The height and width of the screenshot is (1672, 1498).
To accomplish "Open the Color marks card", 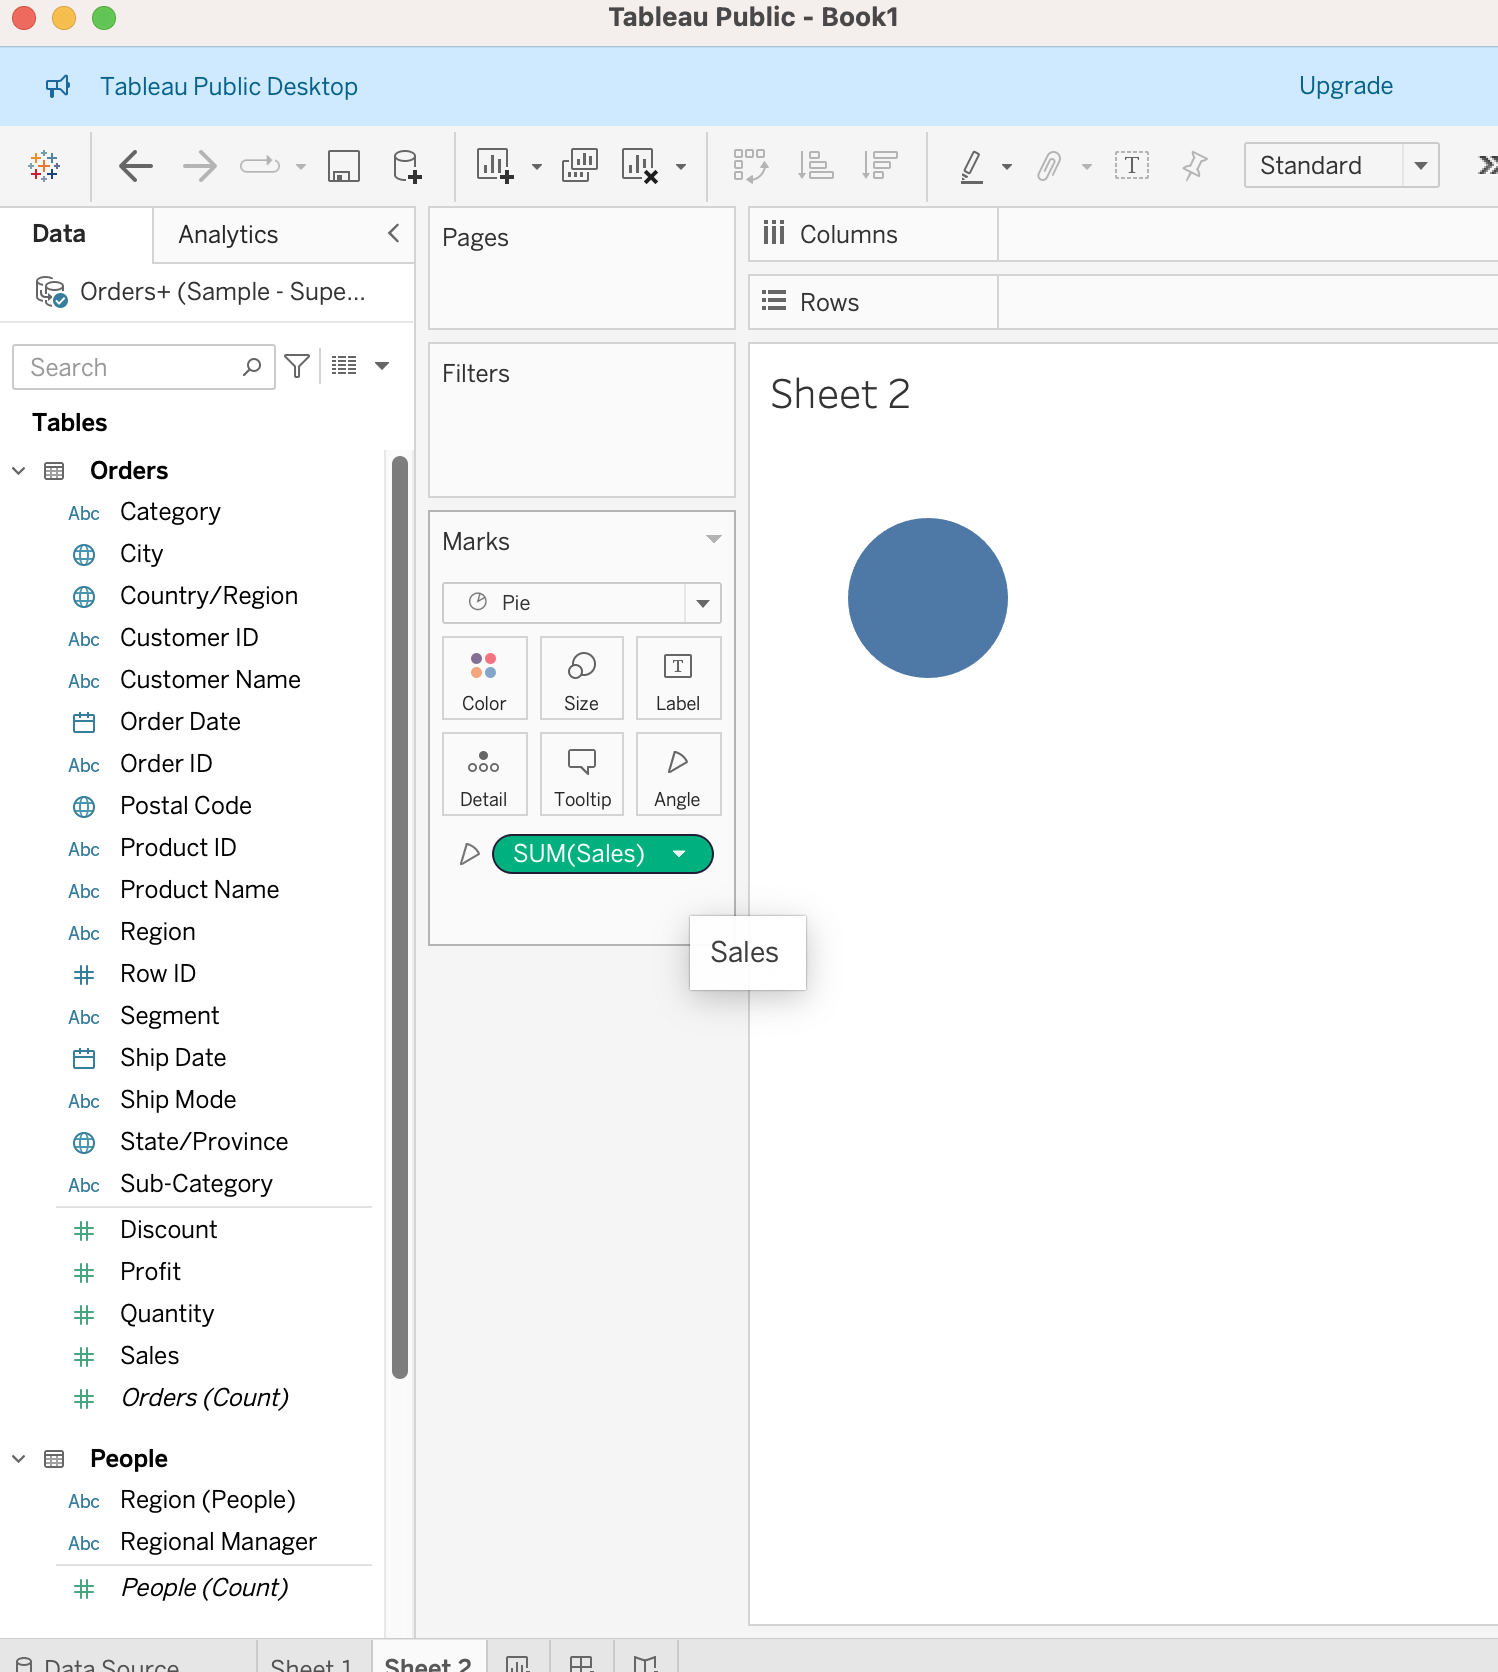I will [484, 679].
